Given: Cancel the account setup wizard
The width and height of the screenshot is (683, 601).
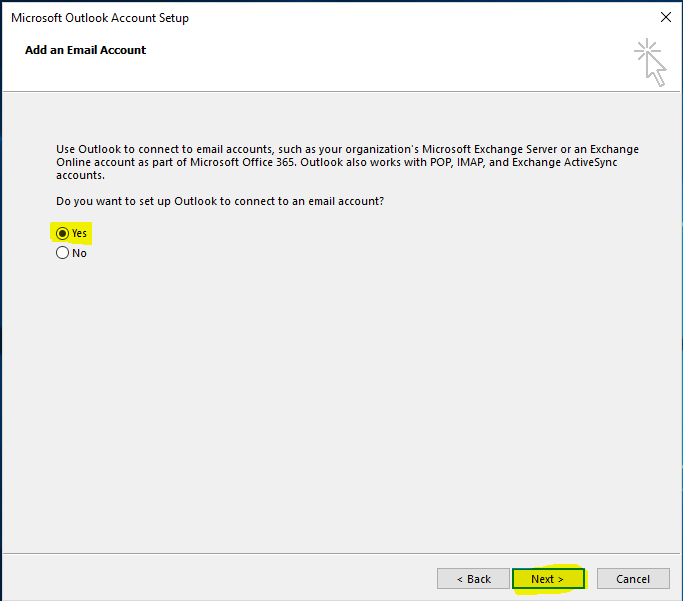Looking at the screenshot, I should click(633, 579).
